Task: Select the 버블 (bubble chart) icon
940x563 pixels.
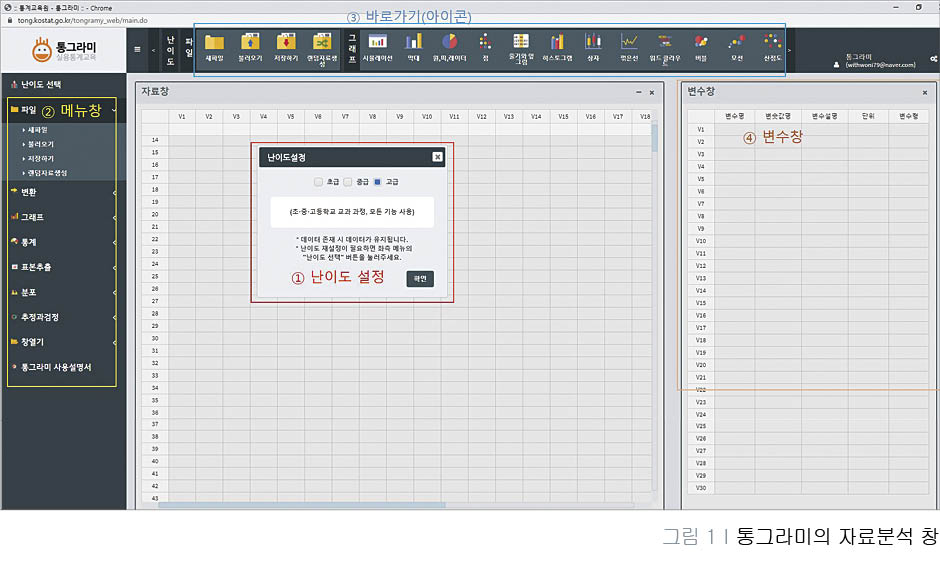Action: pos(701,42)
